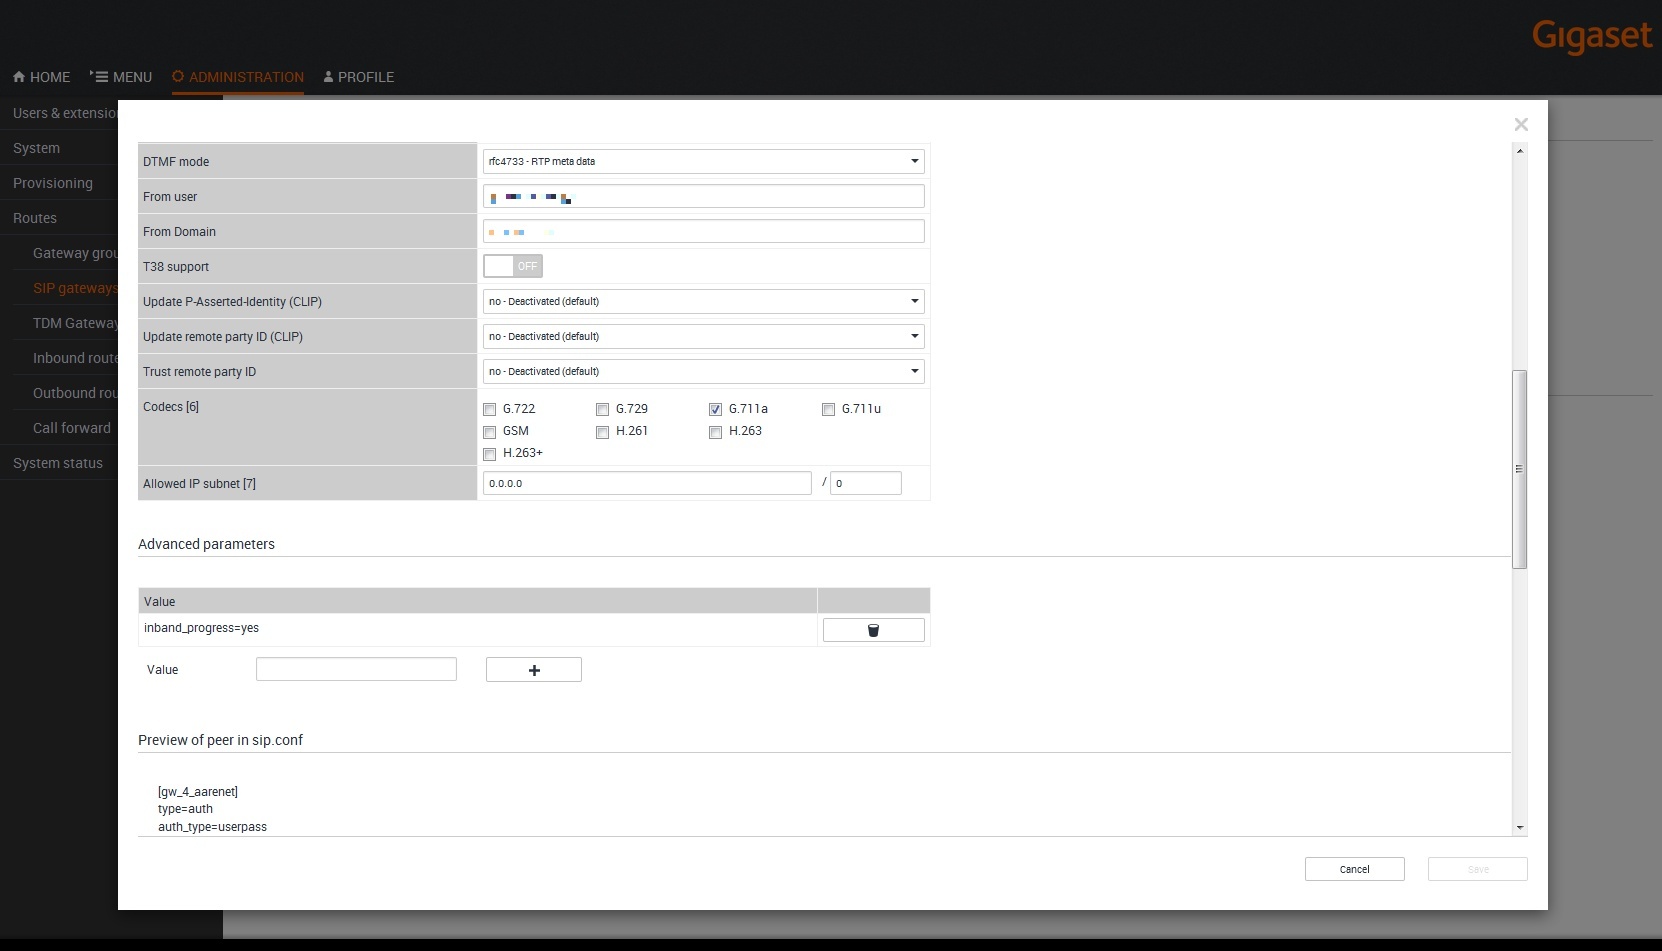Open Trust remote party ID dropdown
This screenshot has width=1662, height=951.
click(x=704, y=371)
